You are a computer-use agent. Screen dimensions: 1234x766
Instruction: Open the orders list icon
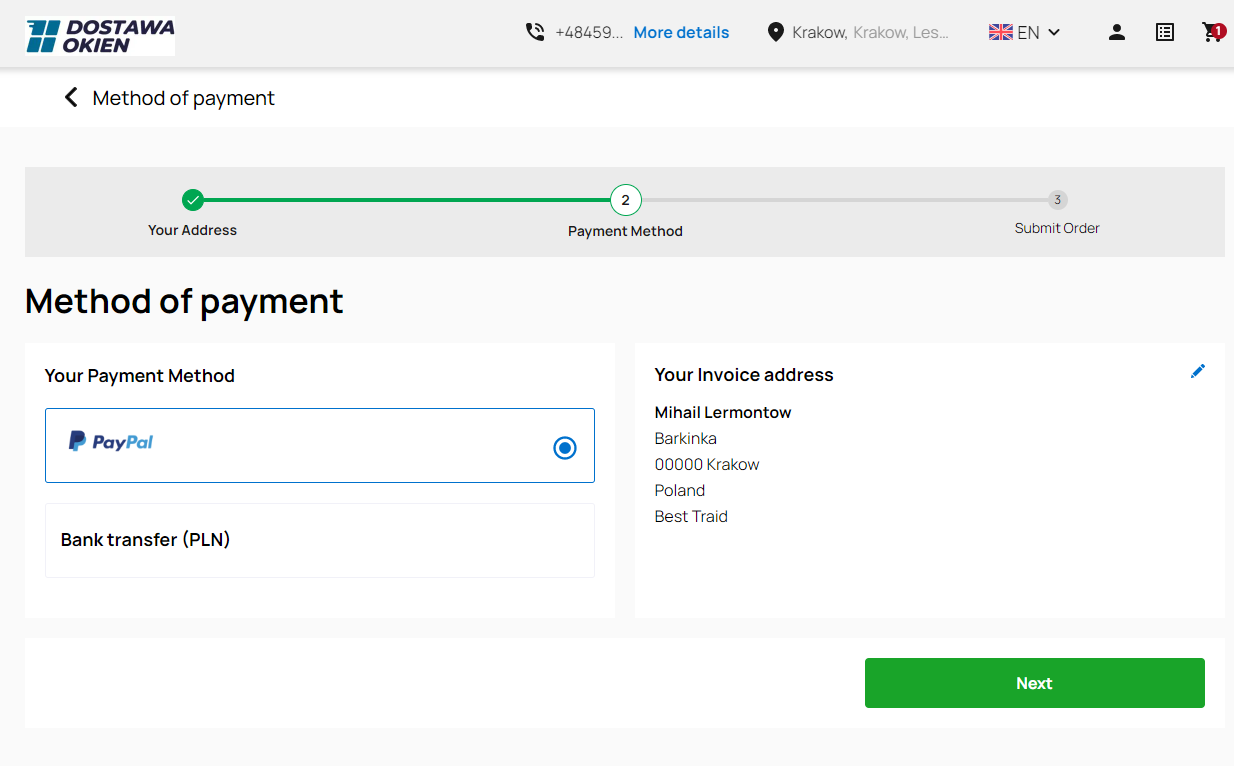(1164, 32)
